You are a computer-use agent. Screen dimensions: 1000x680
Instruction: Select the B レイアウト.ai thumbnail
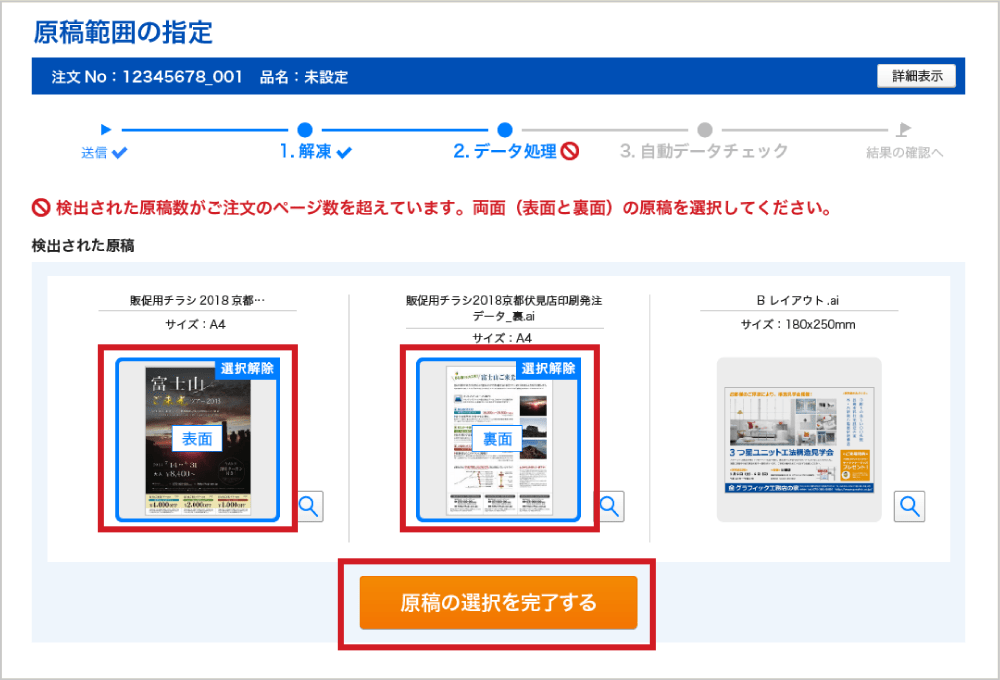pyautogui.click(x=799, y=439)
